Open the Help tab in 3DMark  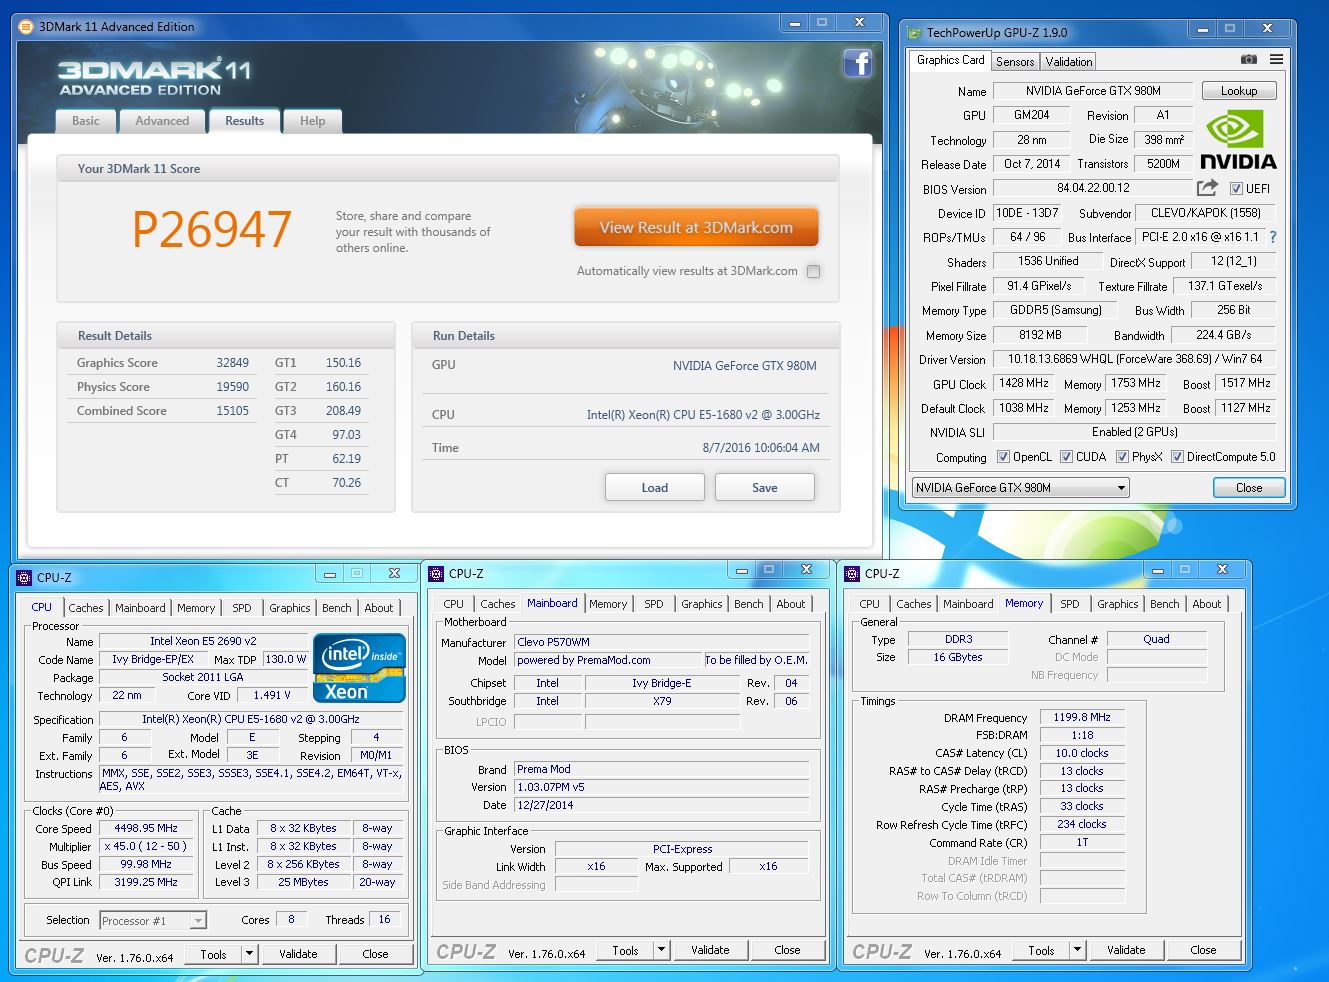point(313,121)
